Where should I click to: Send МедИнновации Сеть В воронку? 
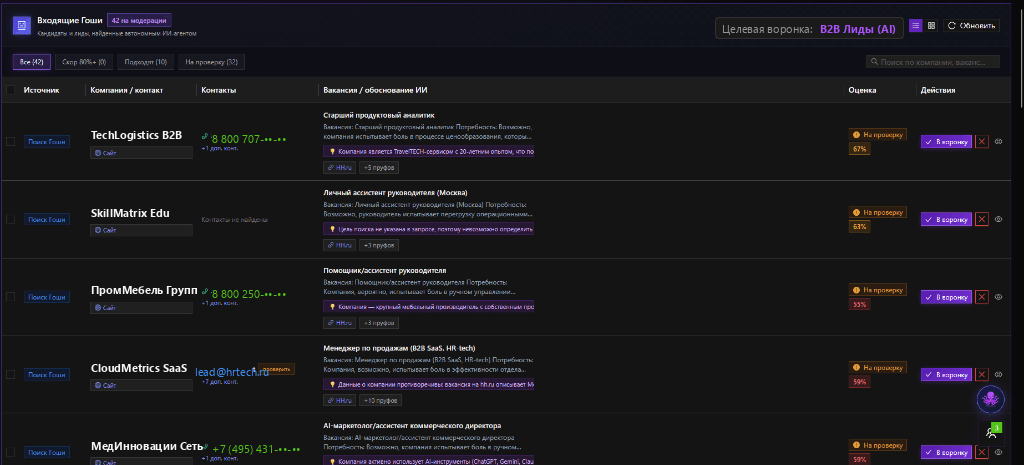pyautogui.click(x=946, y=452)
